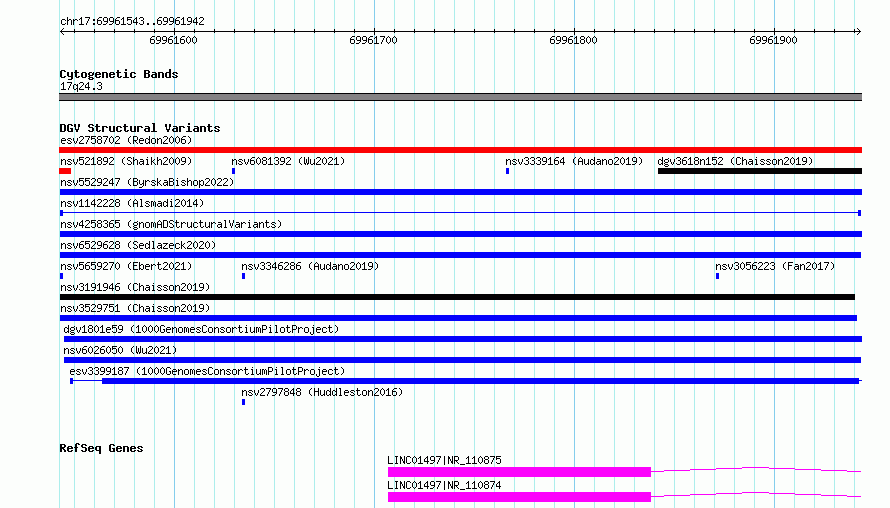Click nsv3339164 (Audano2019) variant label

coord(574,161)
